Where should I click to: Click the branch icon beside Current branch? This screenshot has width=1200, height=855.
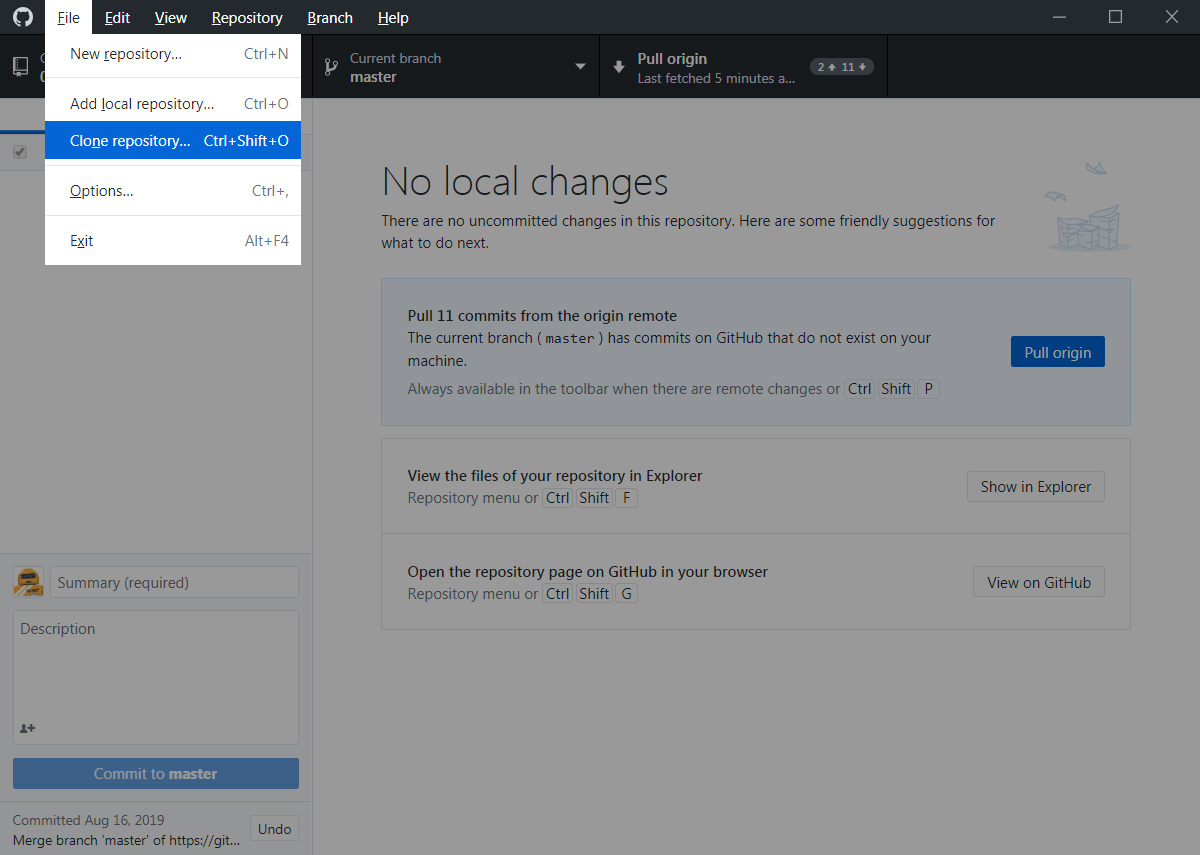click(x=330, y=66)
